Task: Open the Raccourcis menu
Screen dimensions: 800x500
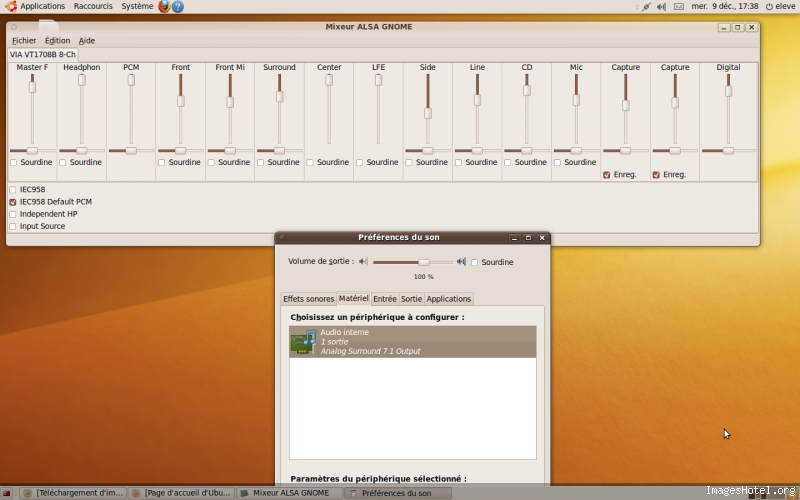Action: tap(93, 6)
